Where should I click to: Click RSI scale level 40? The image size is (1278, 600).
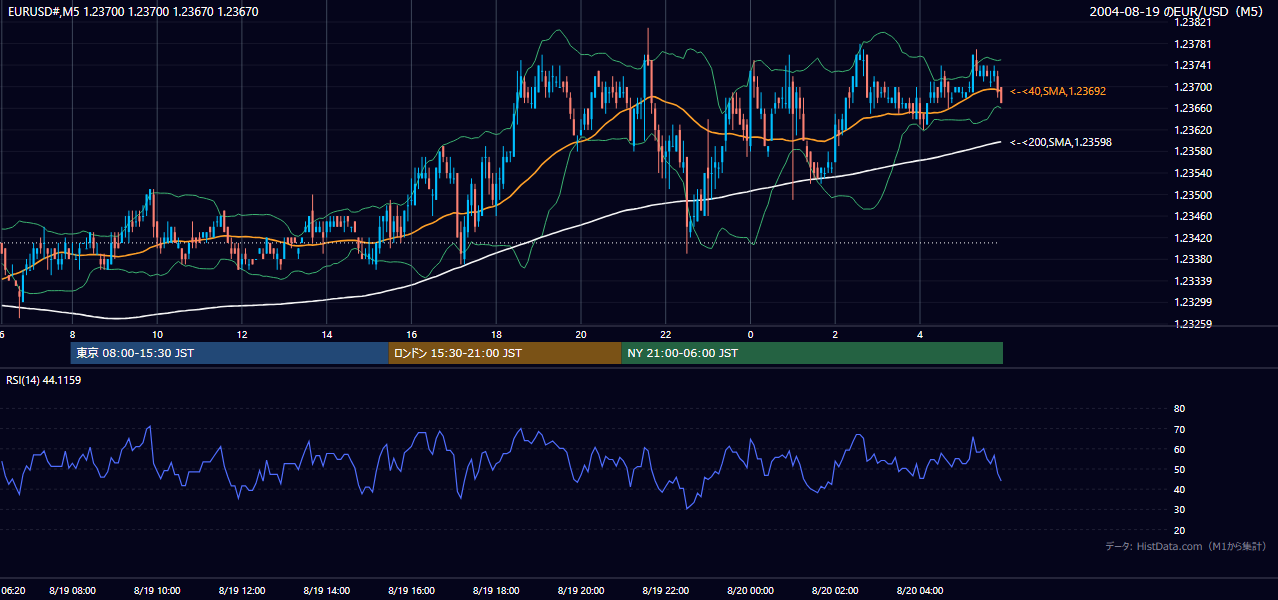click(x=1179, y=489)
